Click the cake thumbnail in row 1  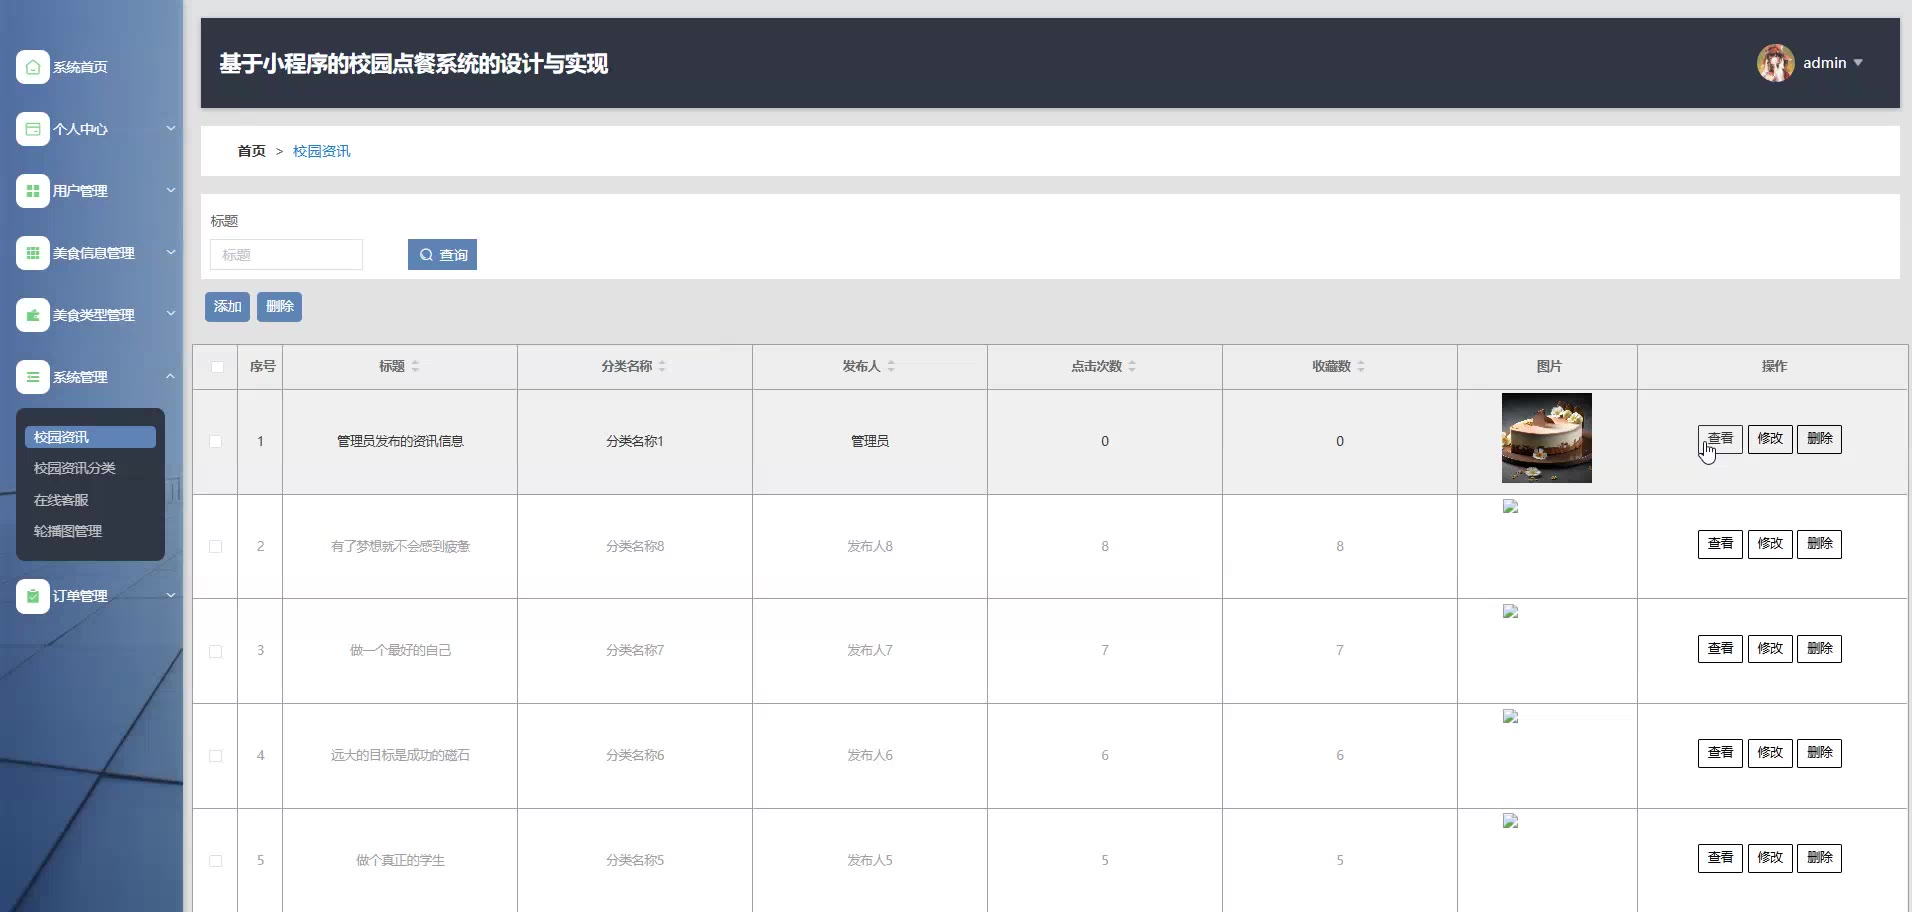click(1547, 438)
